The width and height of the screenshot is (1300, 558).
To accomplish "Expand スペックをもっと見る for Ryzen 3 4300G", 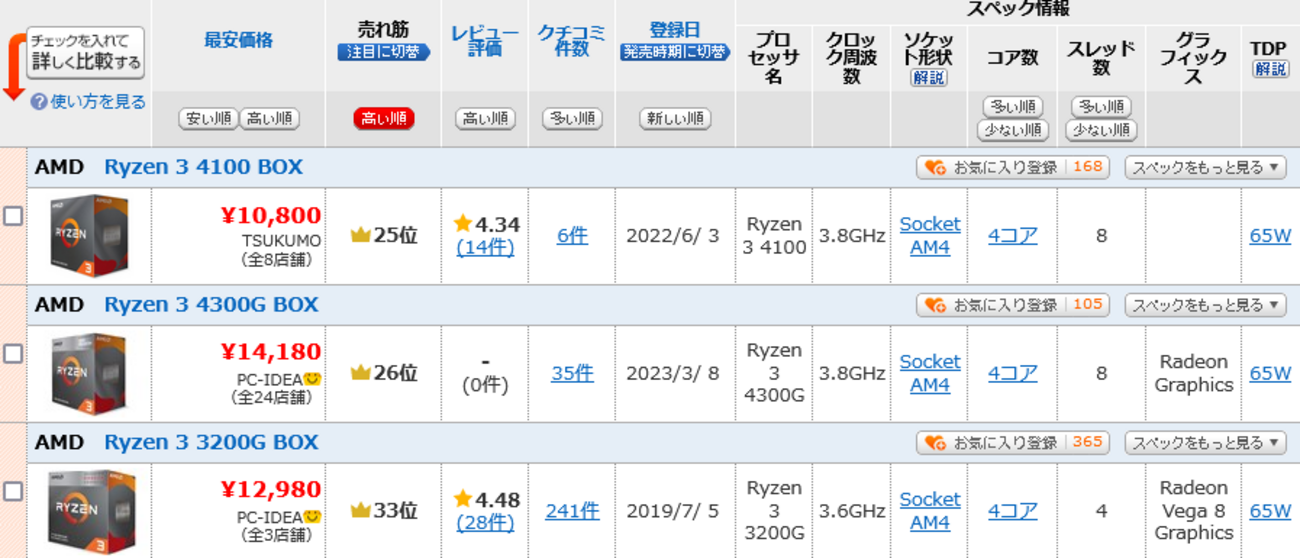I will pyautogui.click(x=1205, y=305).
